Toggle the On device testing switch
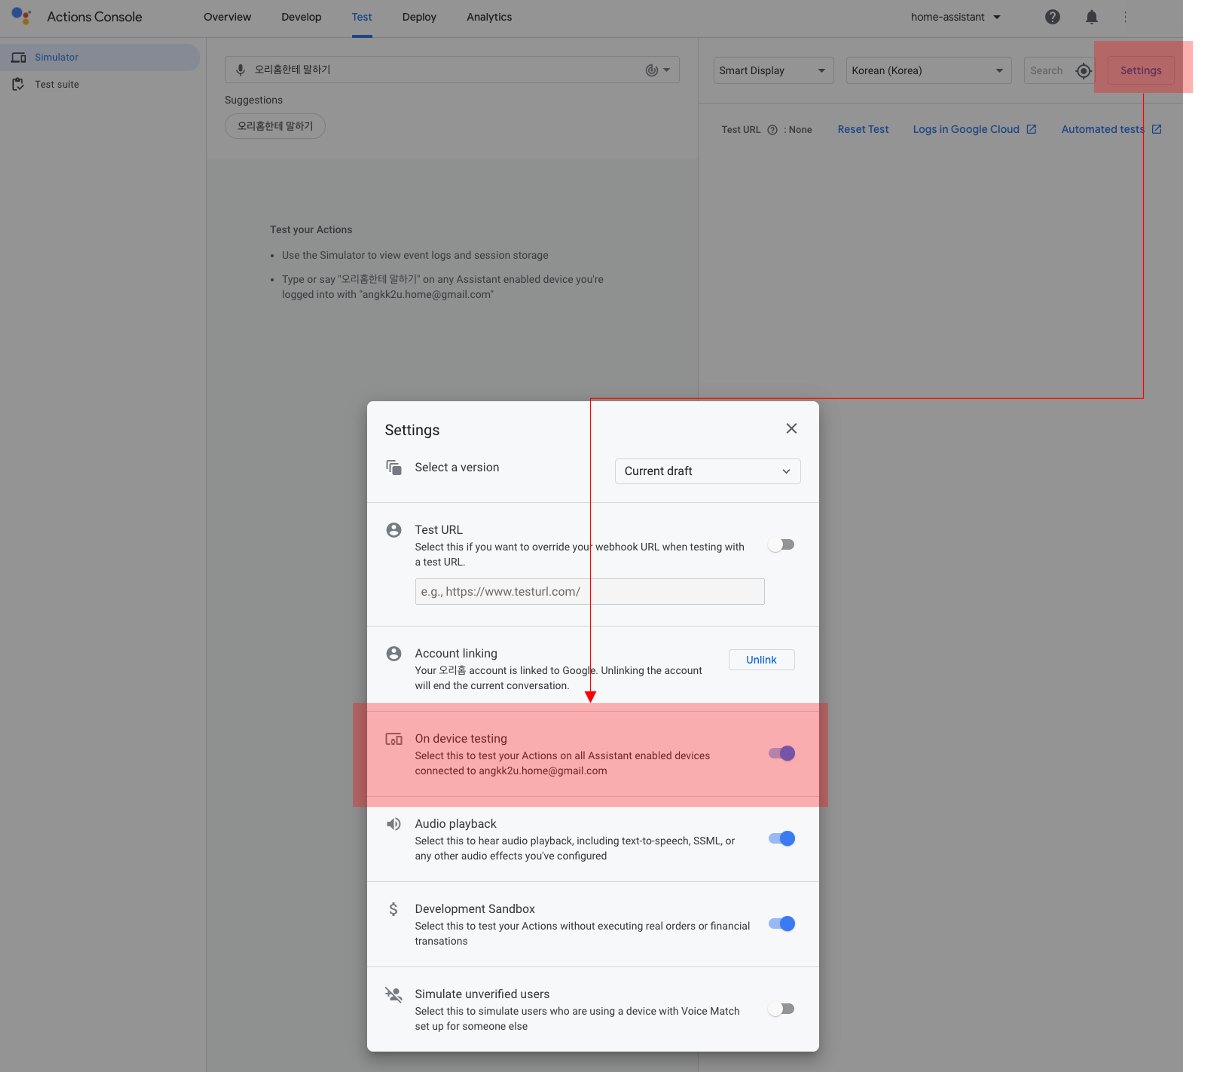This screenshot has width=1205, height=1072. (x=781, y=754)
